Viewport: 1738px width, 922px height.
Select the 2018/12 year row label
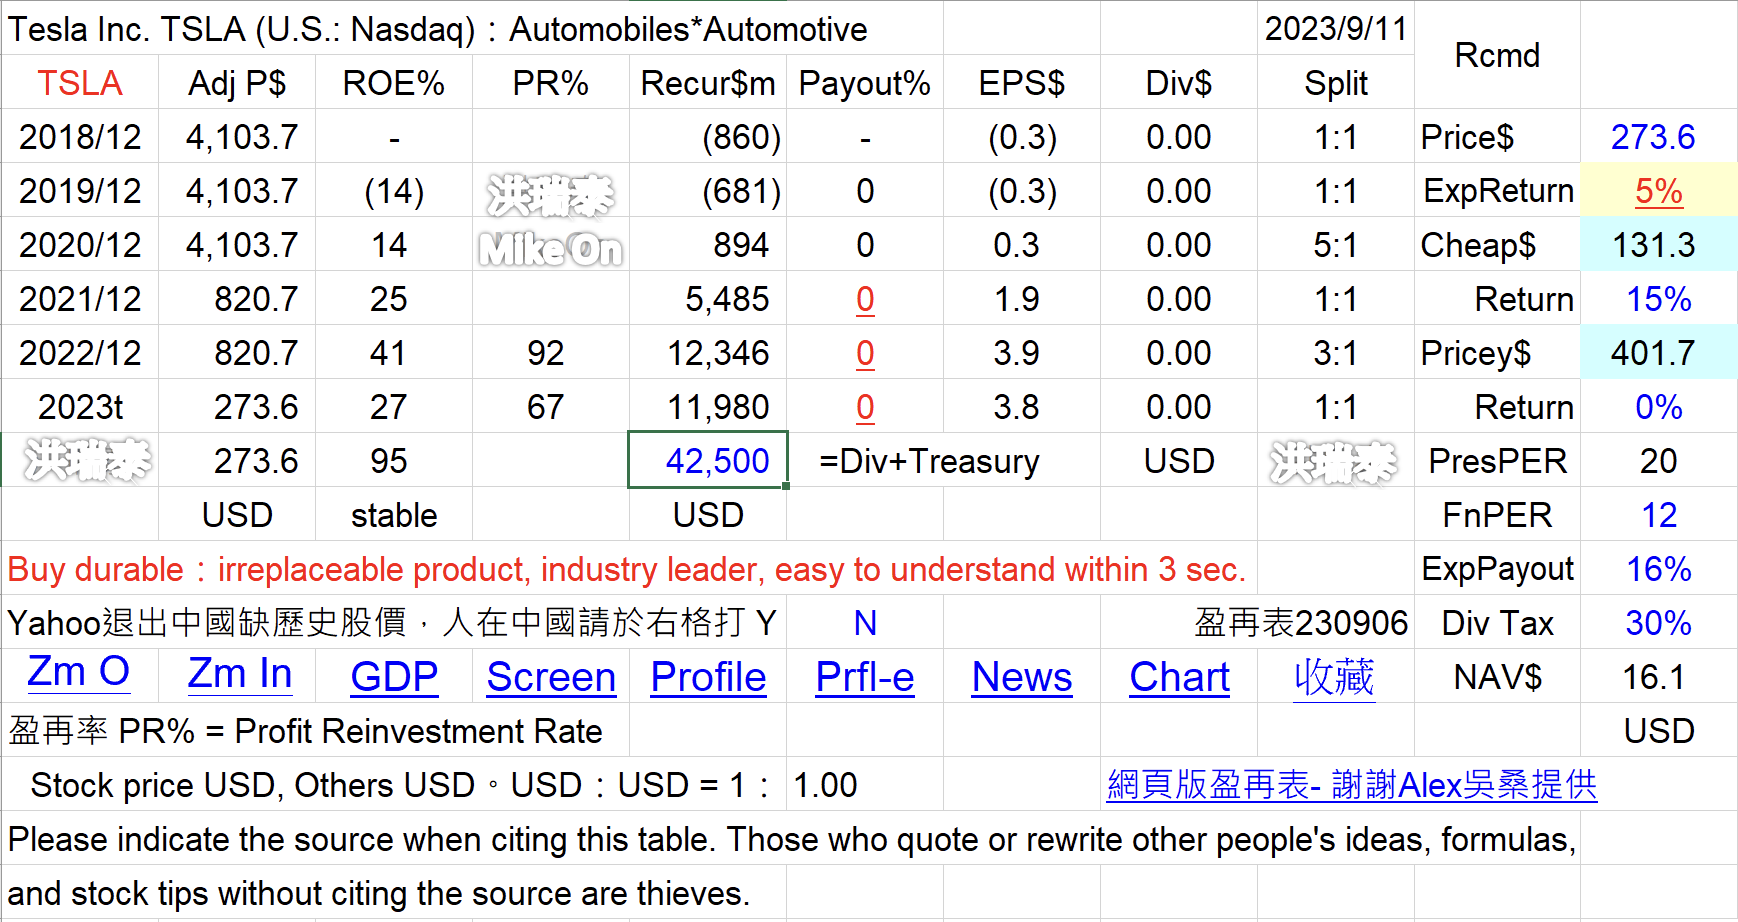point(80,137)
